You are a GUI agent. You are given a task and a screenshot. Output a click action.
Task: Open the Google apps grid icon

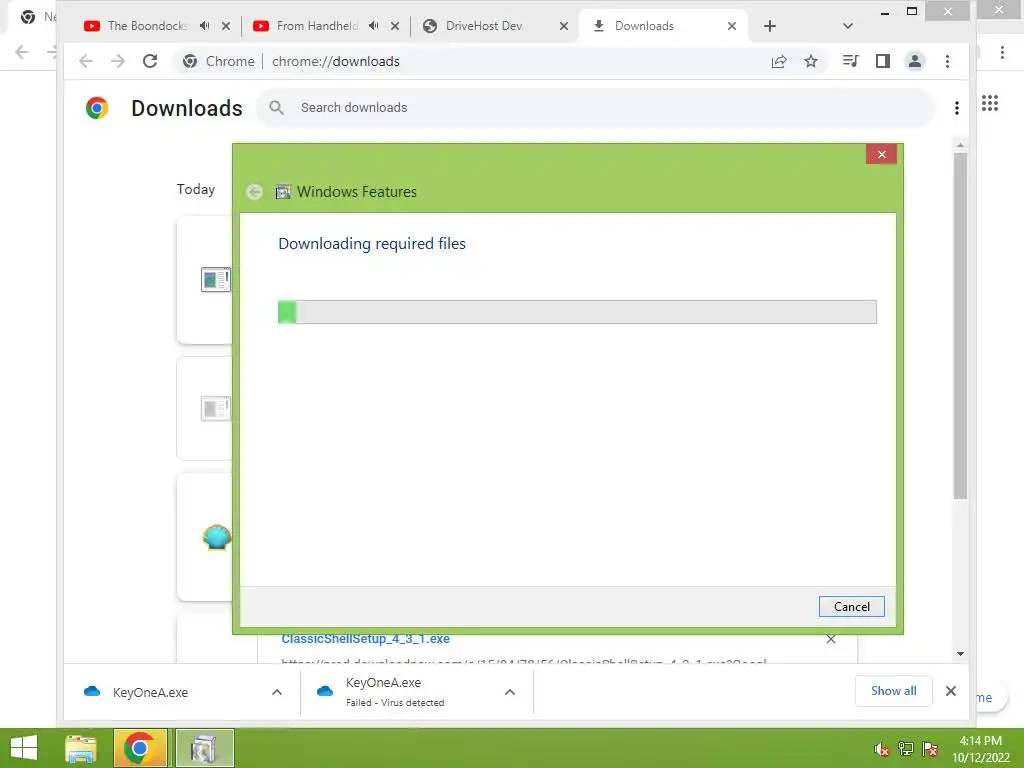click(990, 103)
